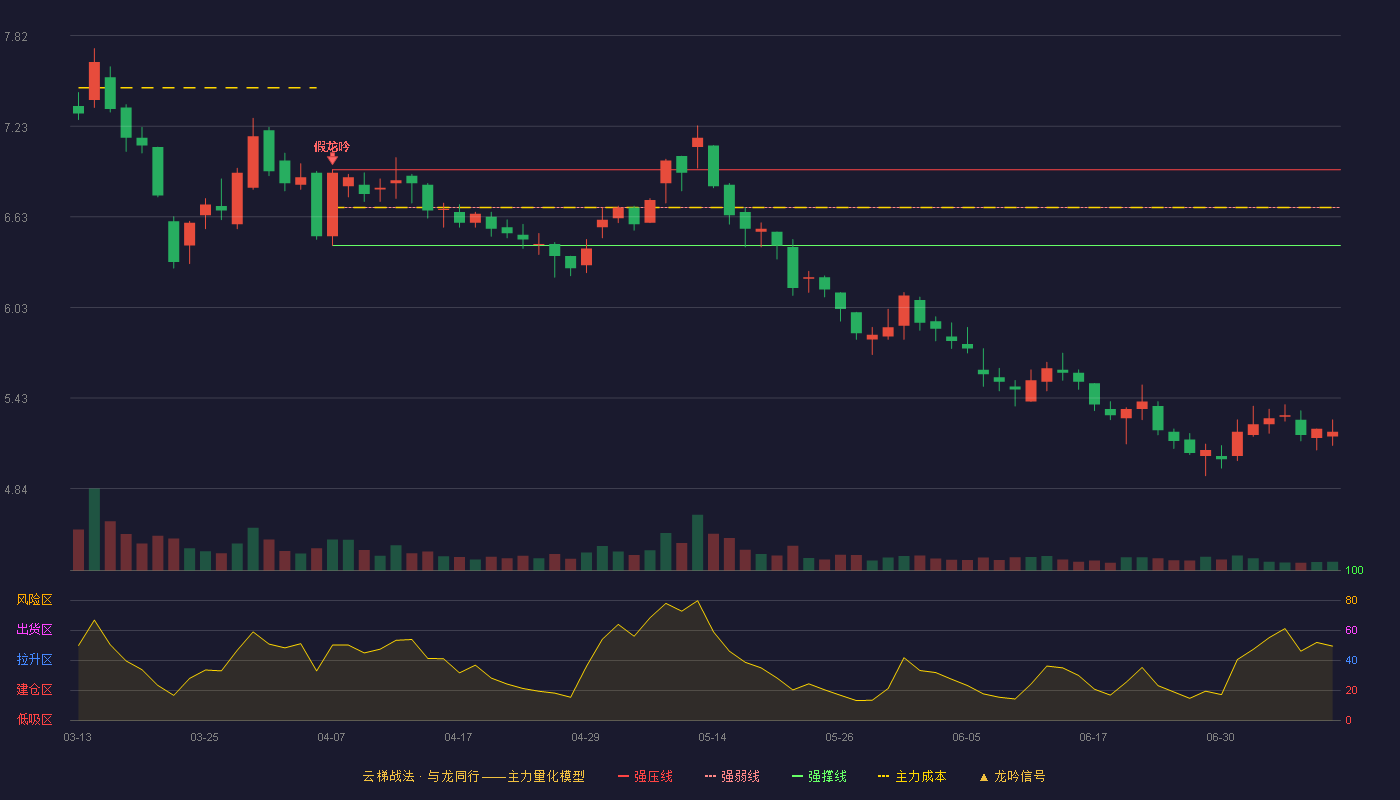
Task: Click the 100 indicator scale label
Action: (x=1354, y=571)
